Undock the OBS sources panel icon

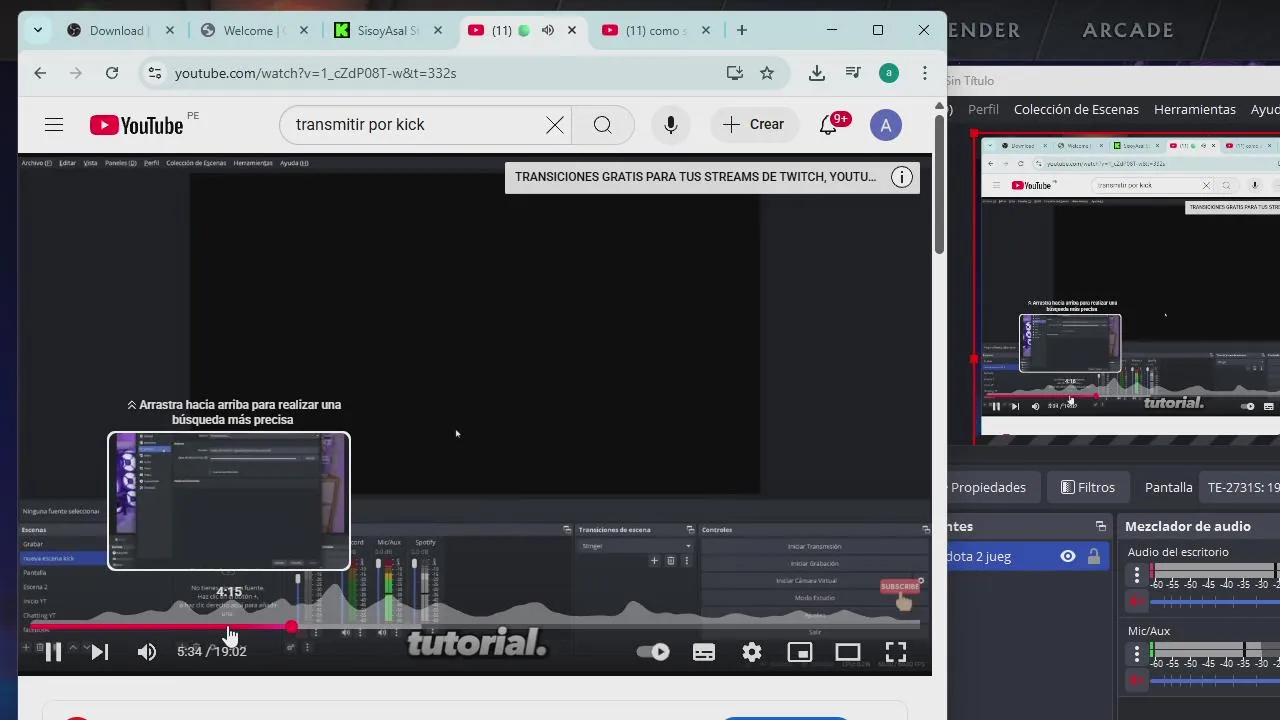[x=1100, y=526]
